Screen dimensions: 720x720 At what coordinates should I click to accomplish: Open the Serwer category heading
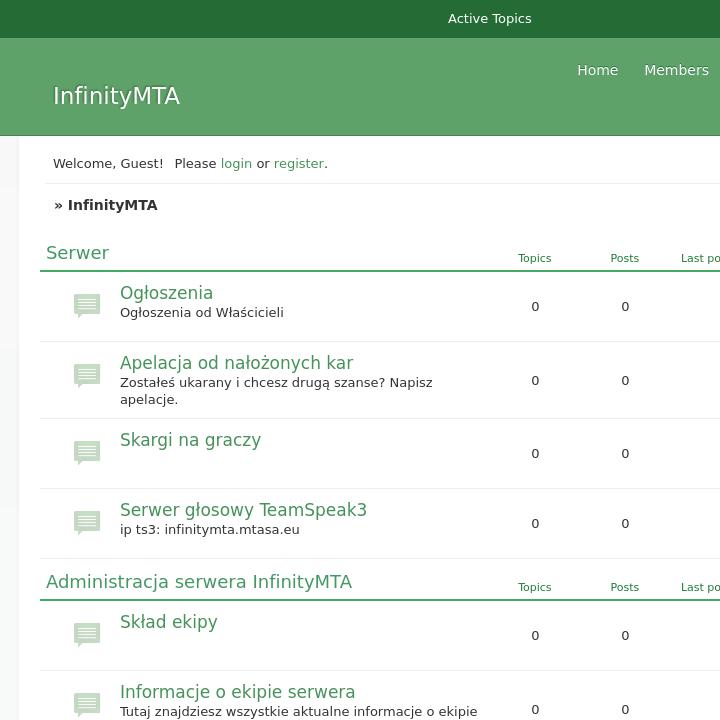pyautogui.click(x=77, y=253)
